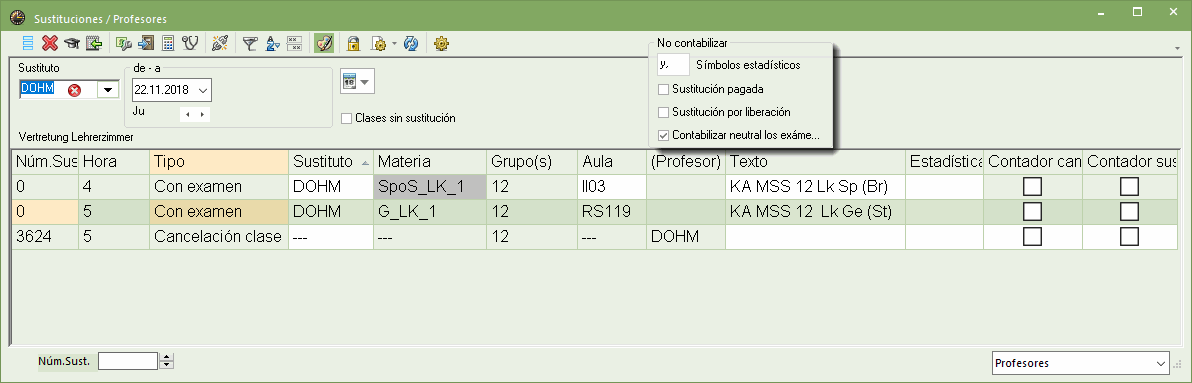Sort by the Grupo(s) column header

531,162
